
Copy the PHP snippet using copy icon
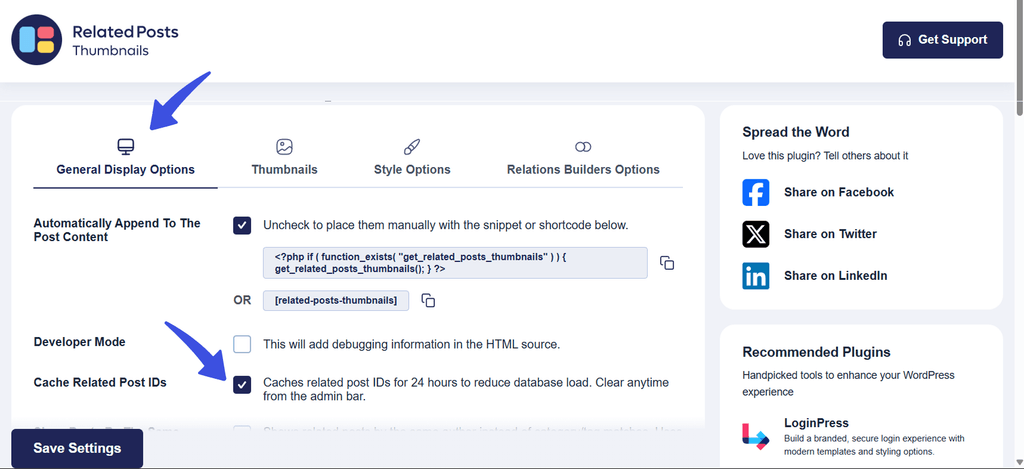[x=667, y=263]
